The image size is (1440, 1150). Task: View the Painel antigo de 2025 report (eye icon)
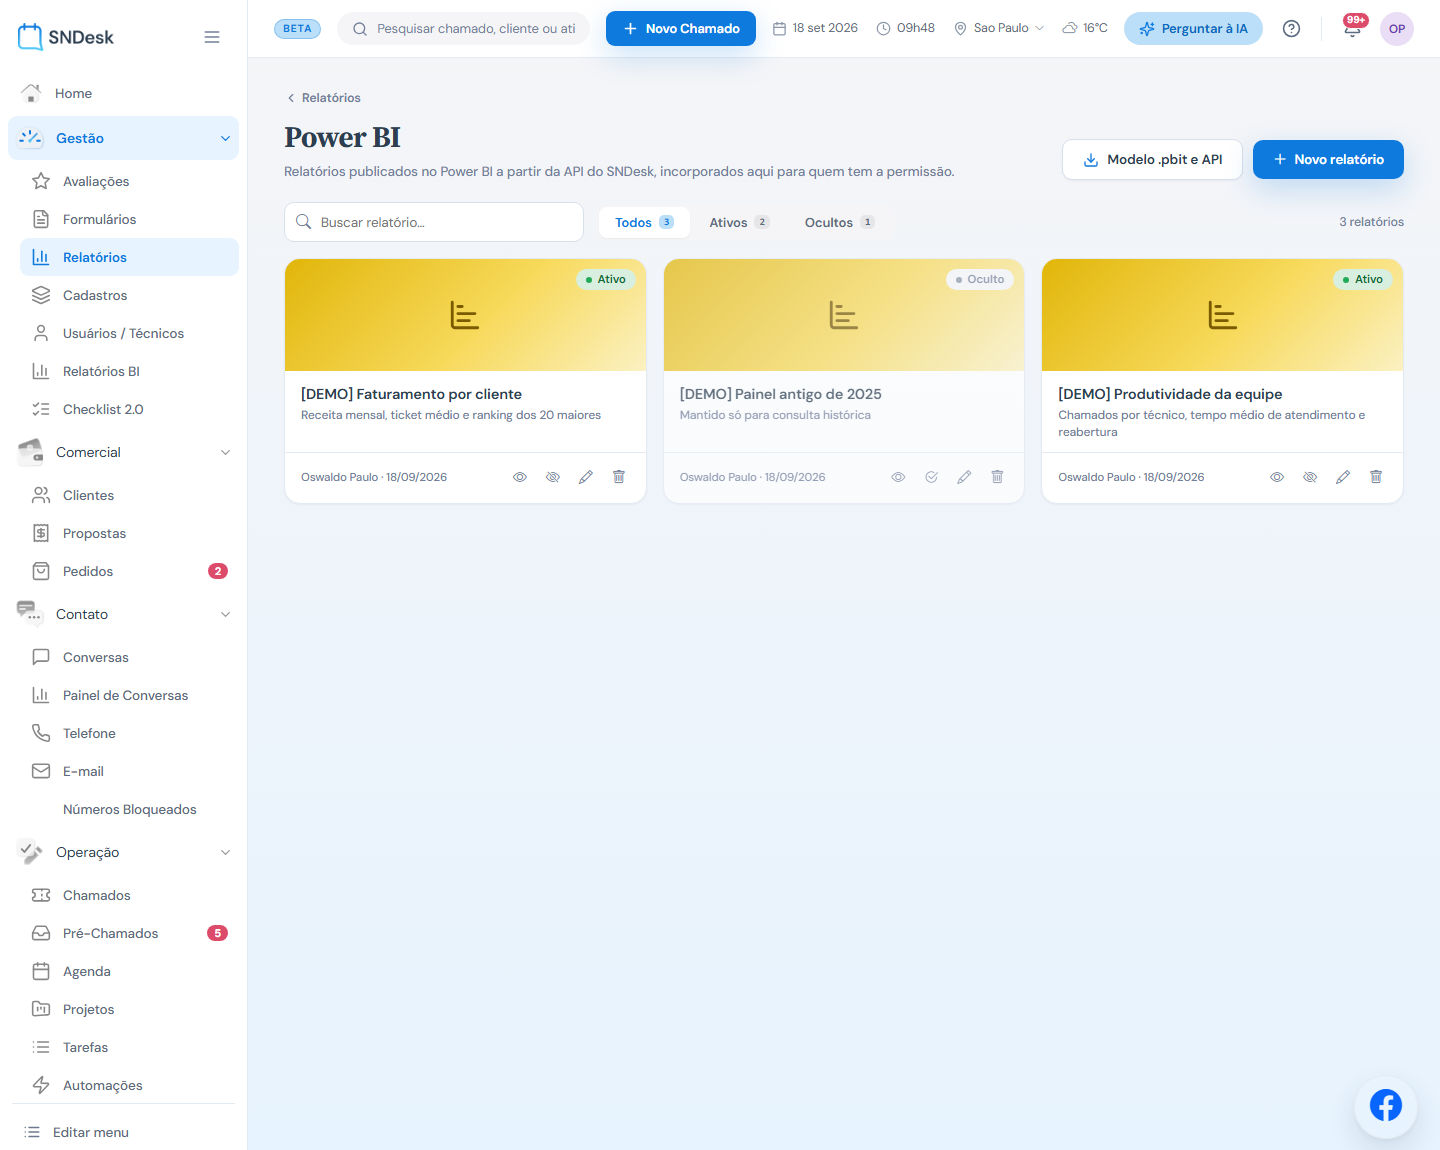898,477
